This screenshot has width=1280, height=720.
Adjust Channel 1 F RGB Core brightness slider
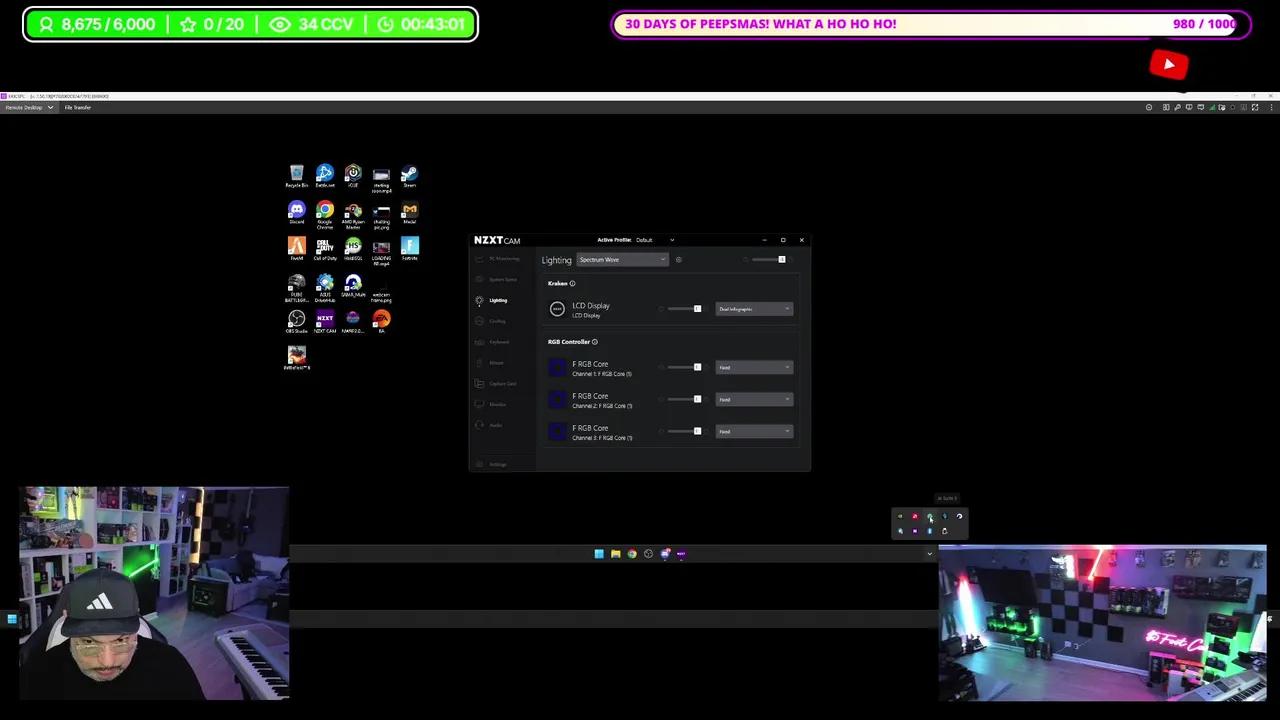[683, 367]
